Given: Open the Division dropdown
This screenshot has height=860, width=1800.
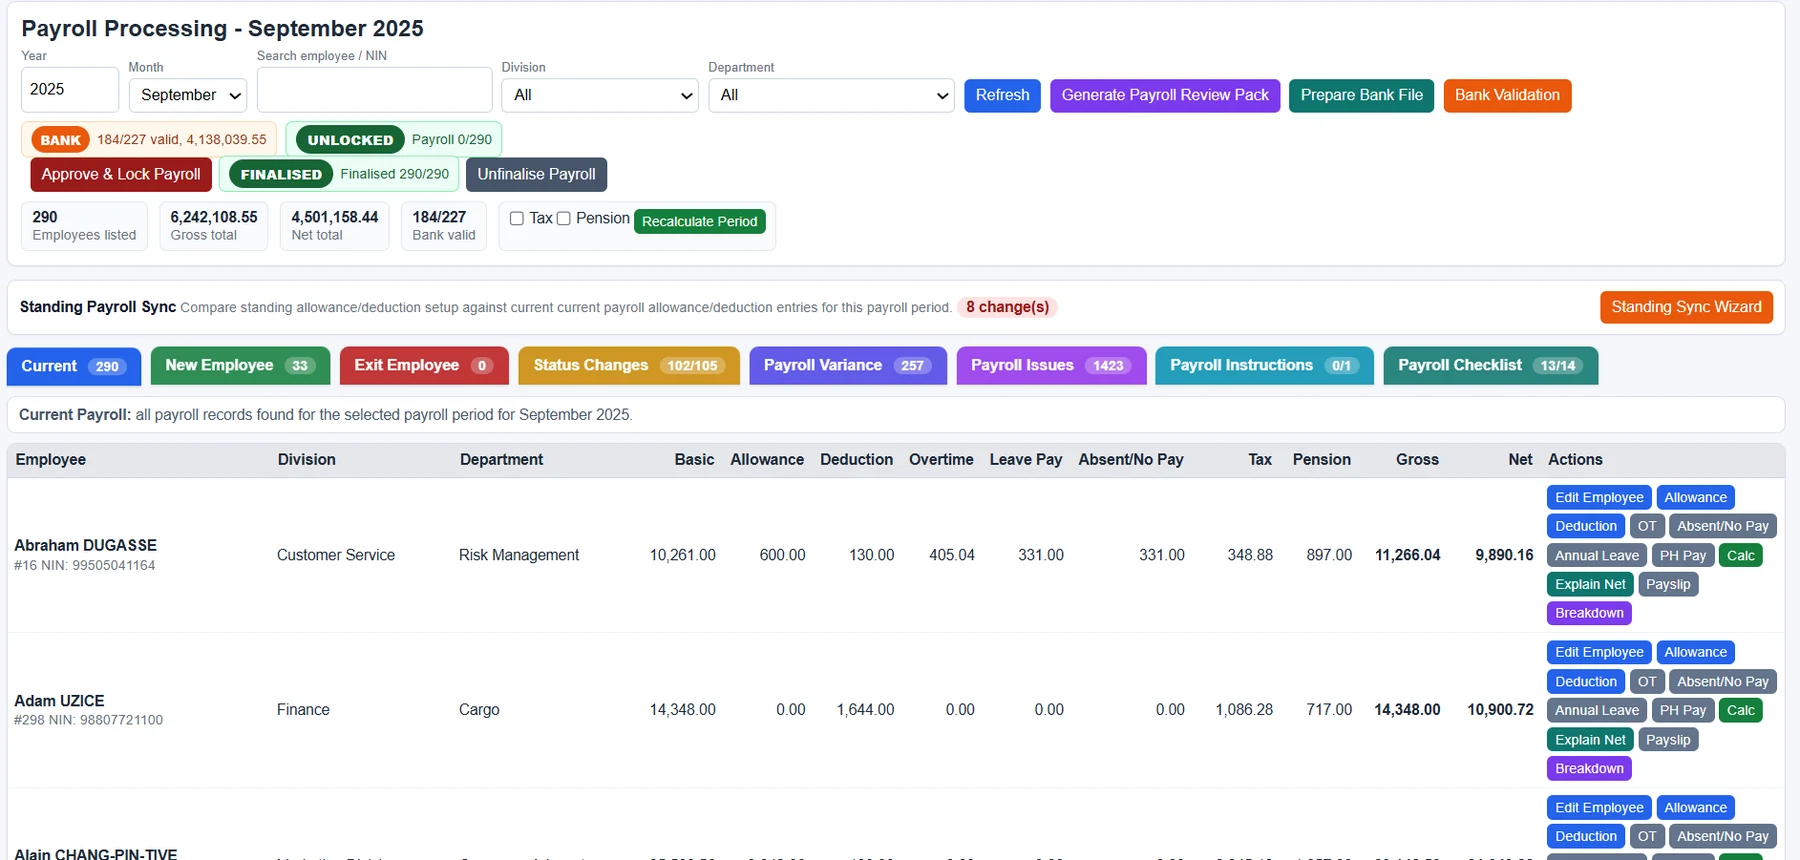Looking at the screenshot, I should coord(600,95).
